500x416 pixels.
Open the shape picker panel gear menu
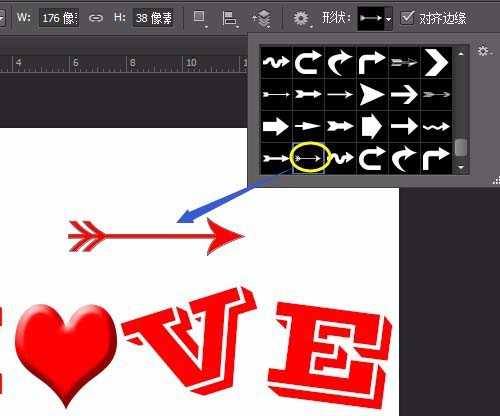pos(484,51)
